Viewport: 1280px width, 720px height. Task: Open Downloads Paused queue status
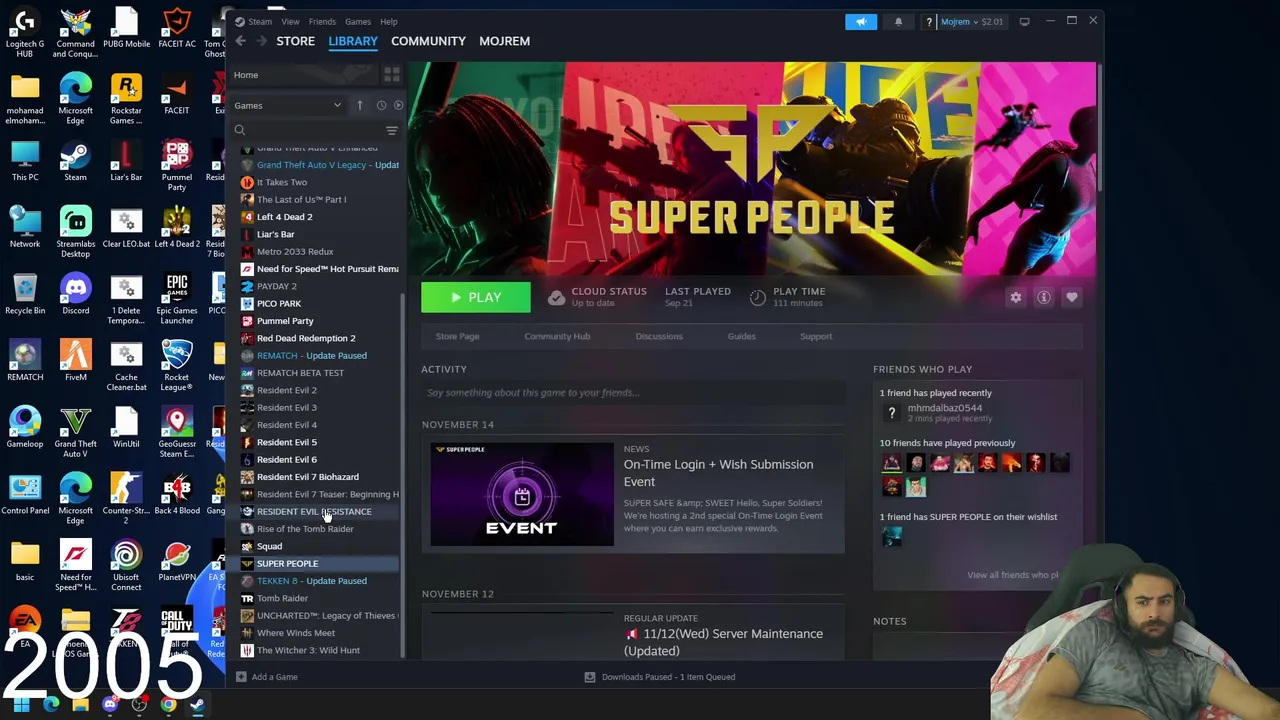(660, 677)
